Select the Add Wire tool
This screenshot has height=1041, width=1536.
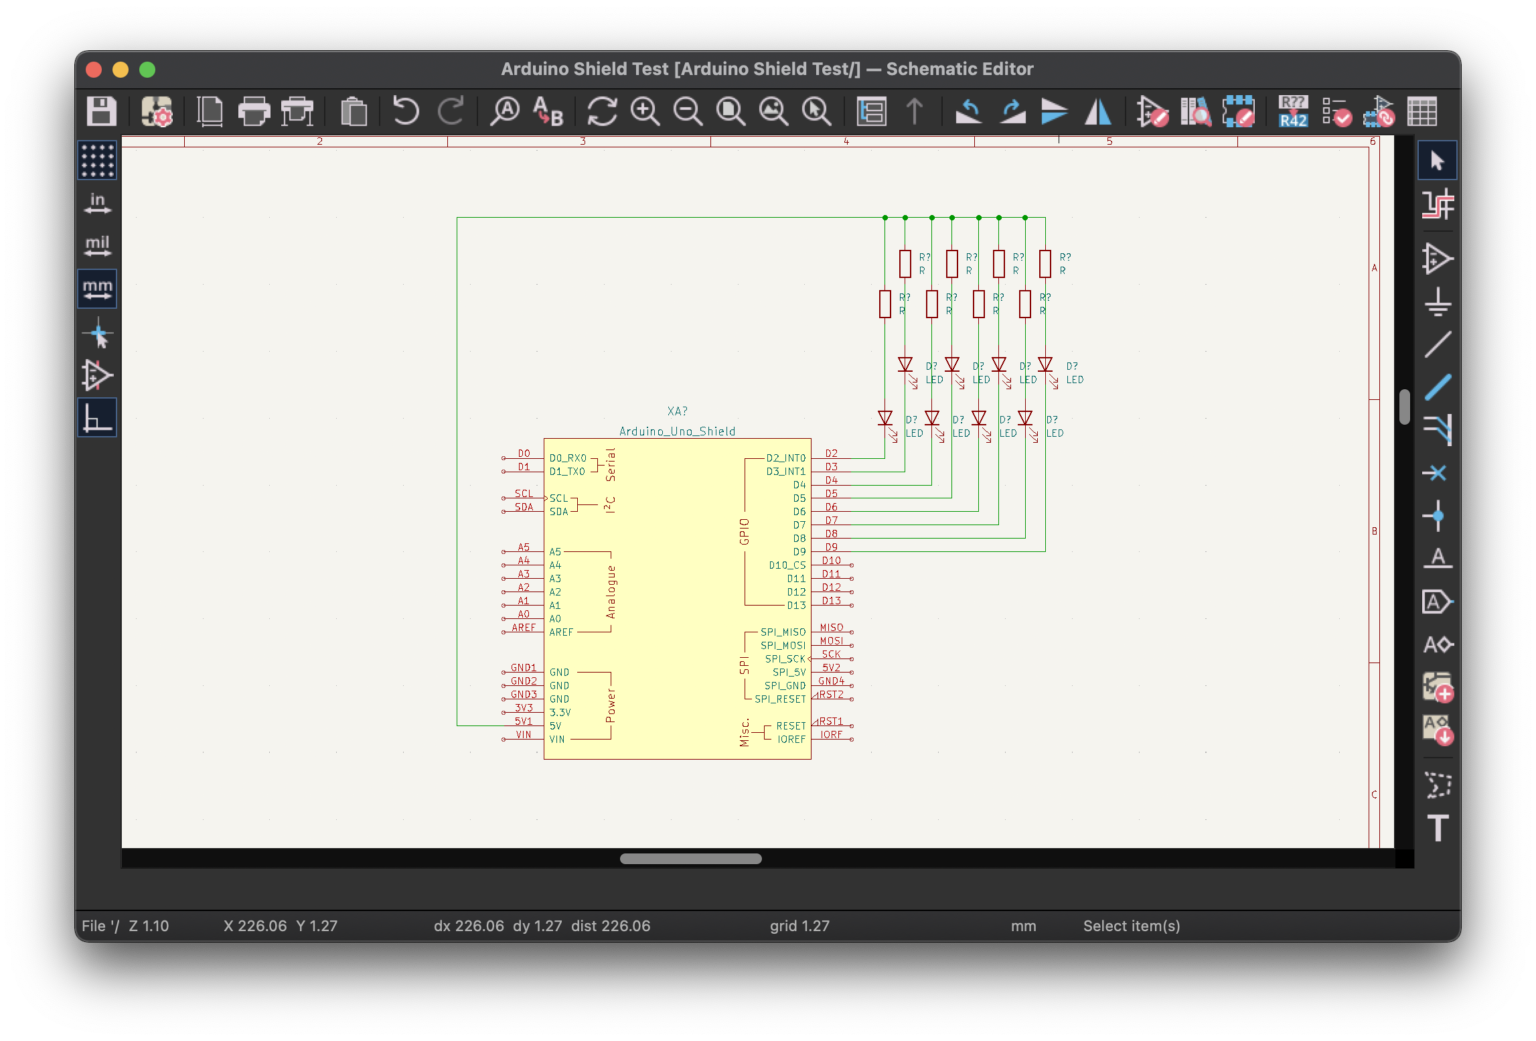tap(1437, 345)
